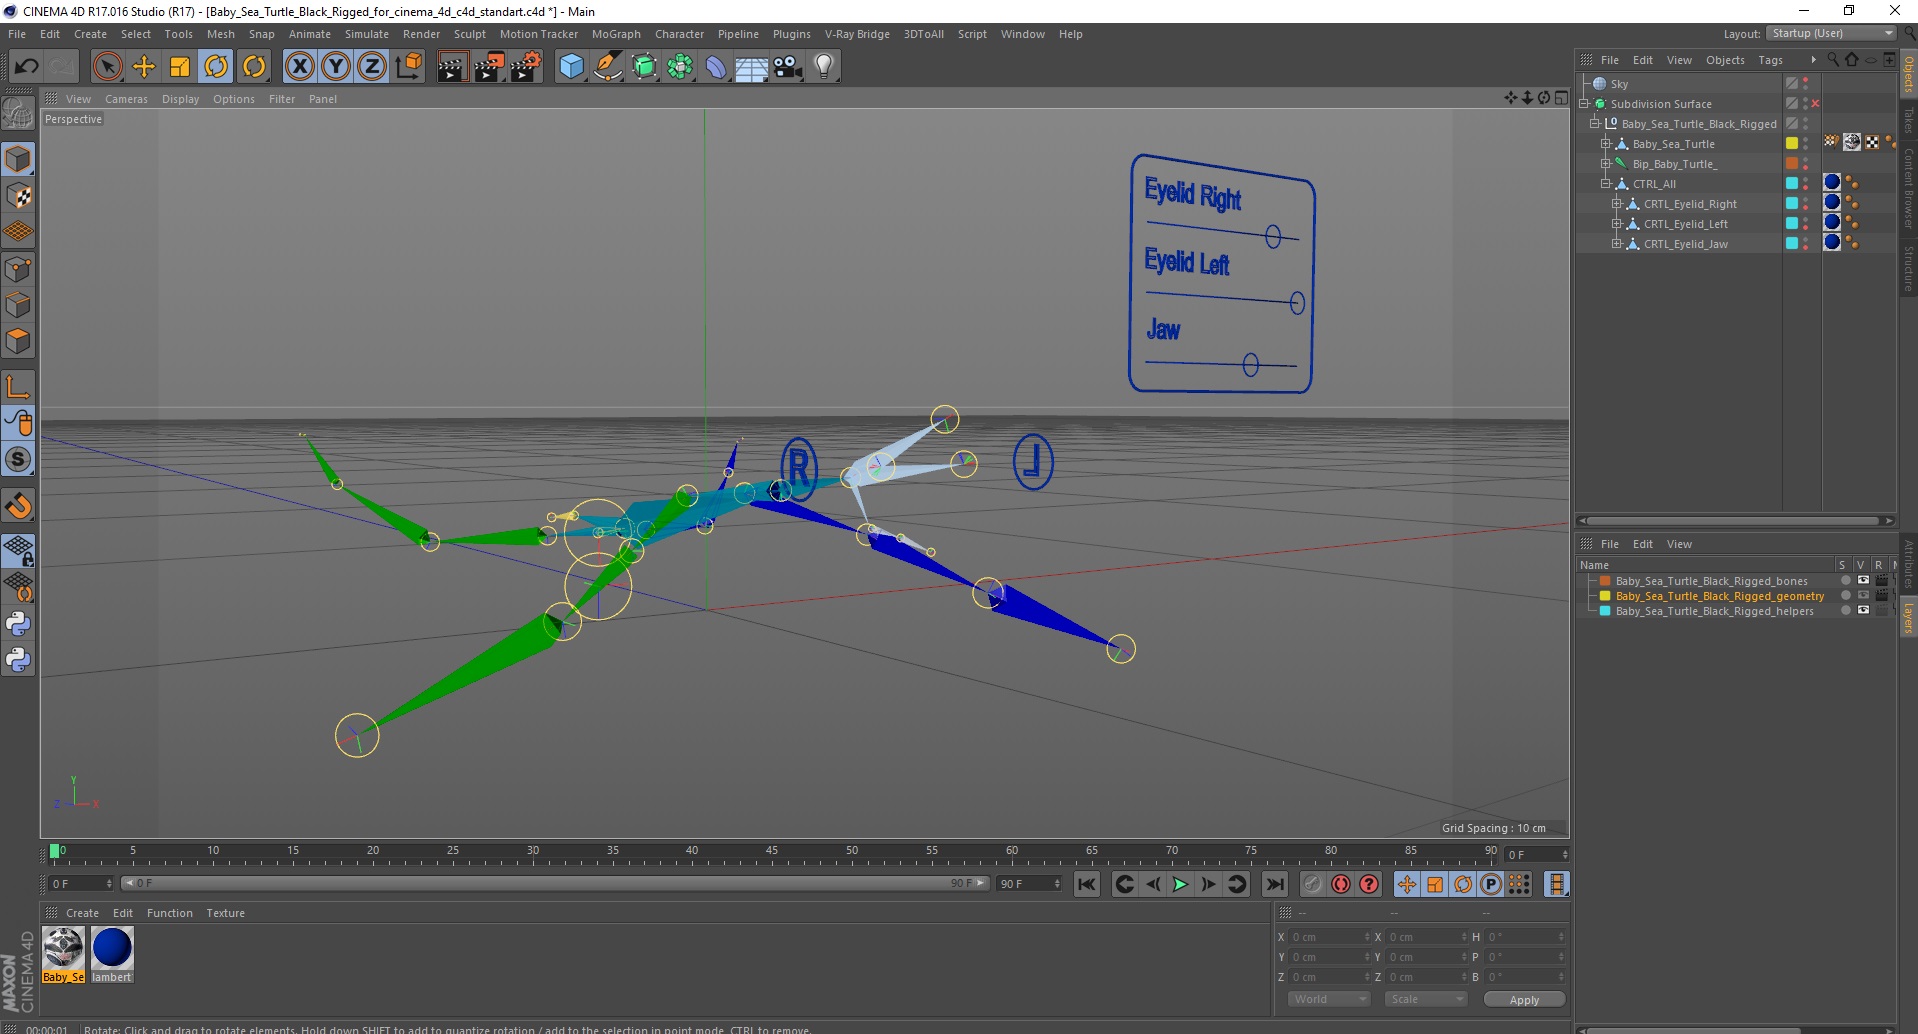Screen dimensions: 1918x1034
Task: Add a camera object
Action: pyautogui.click(x=788, y=67)
